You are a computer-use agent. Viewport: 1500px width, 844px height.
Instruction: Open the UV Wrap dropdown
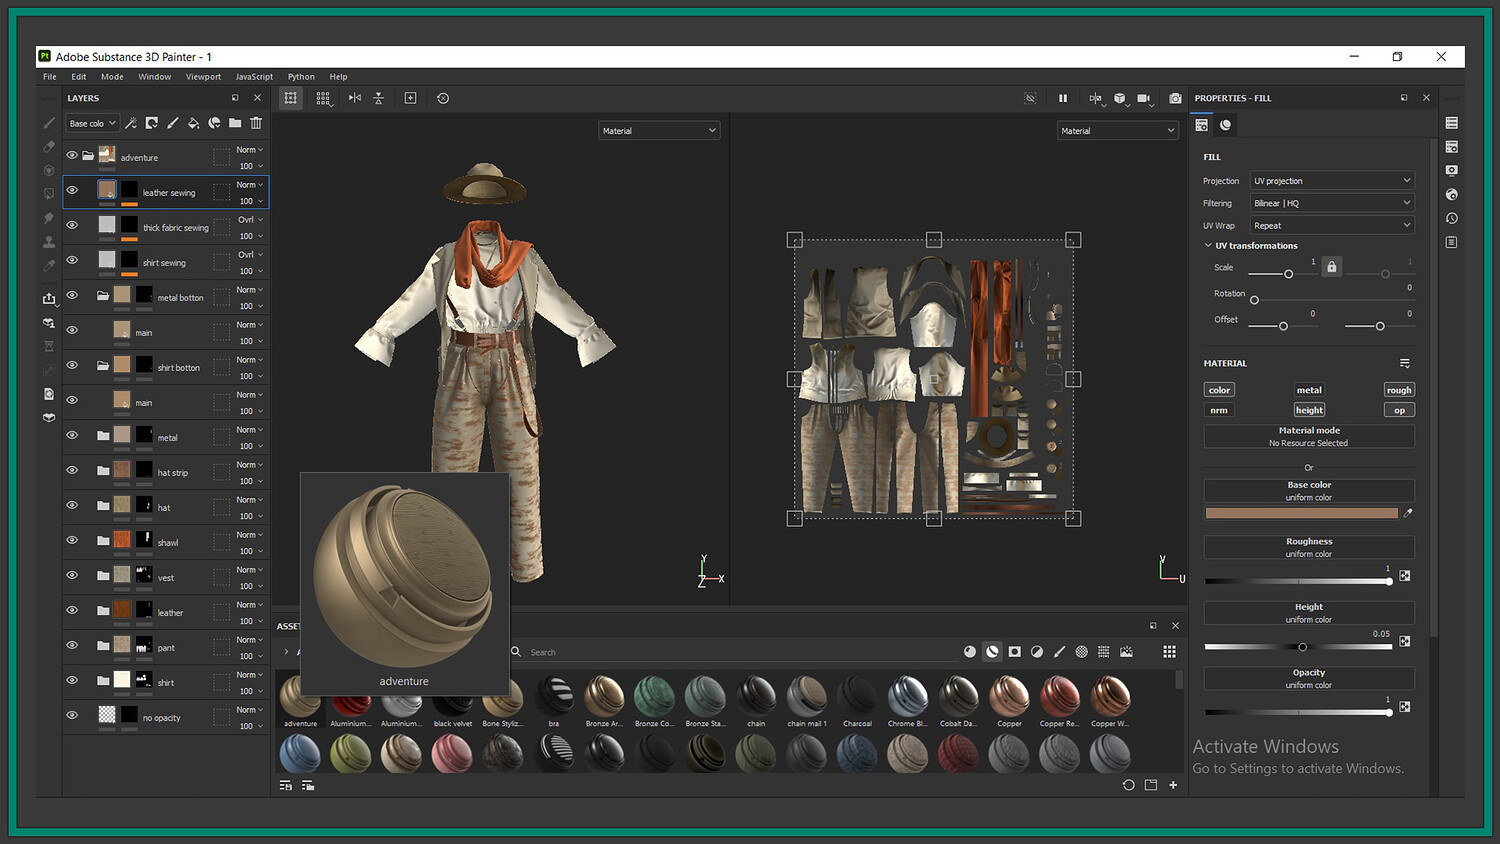coord(1332,226)
